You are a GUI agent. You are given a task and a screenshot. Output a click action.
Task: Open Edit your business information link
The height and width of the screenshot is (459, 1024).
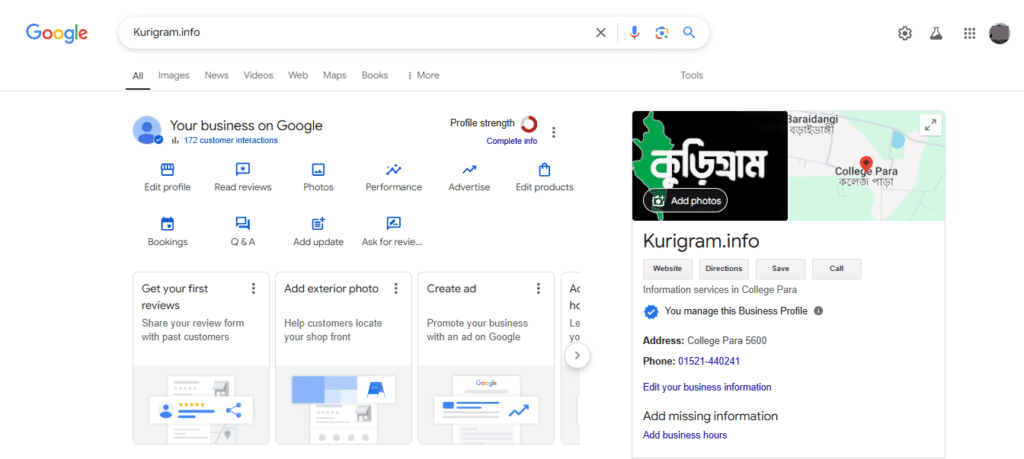coord(707,387)
